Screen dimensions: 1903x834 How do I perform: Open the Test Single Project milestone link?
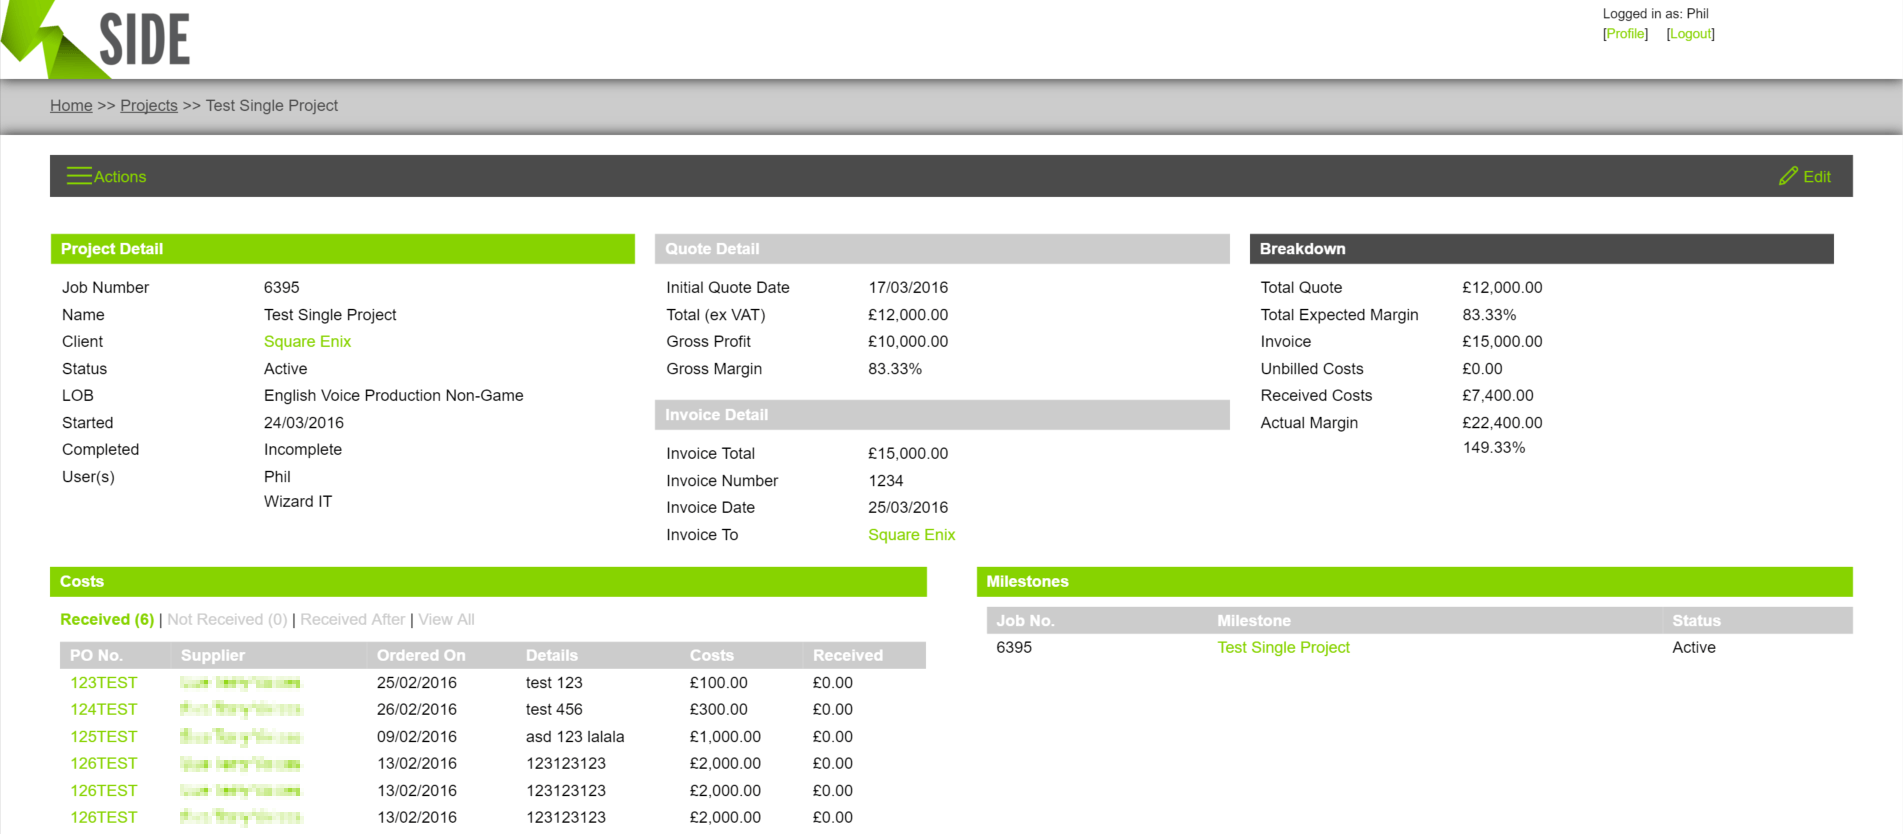click(x=1283, y=648)
